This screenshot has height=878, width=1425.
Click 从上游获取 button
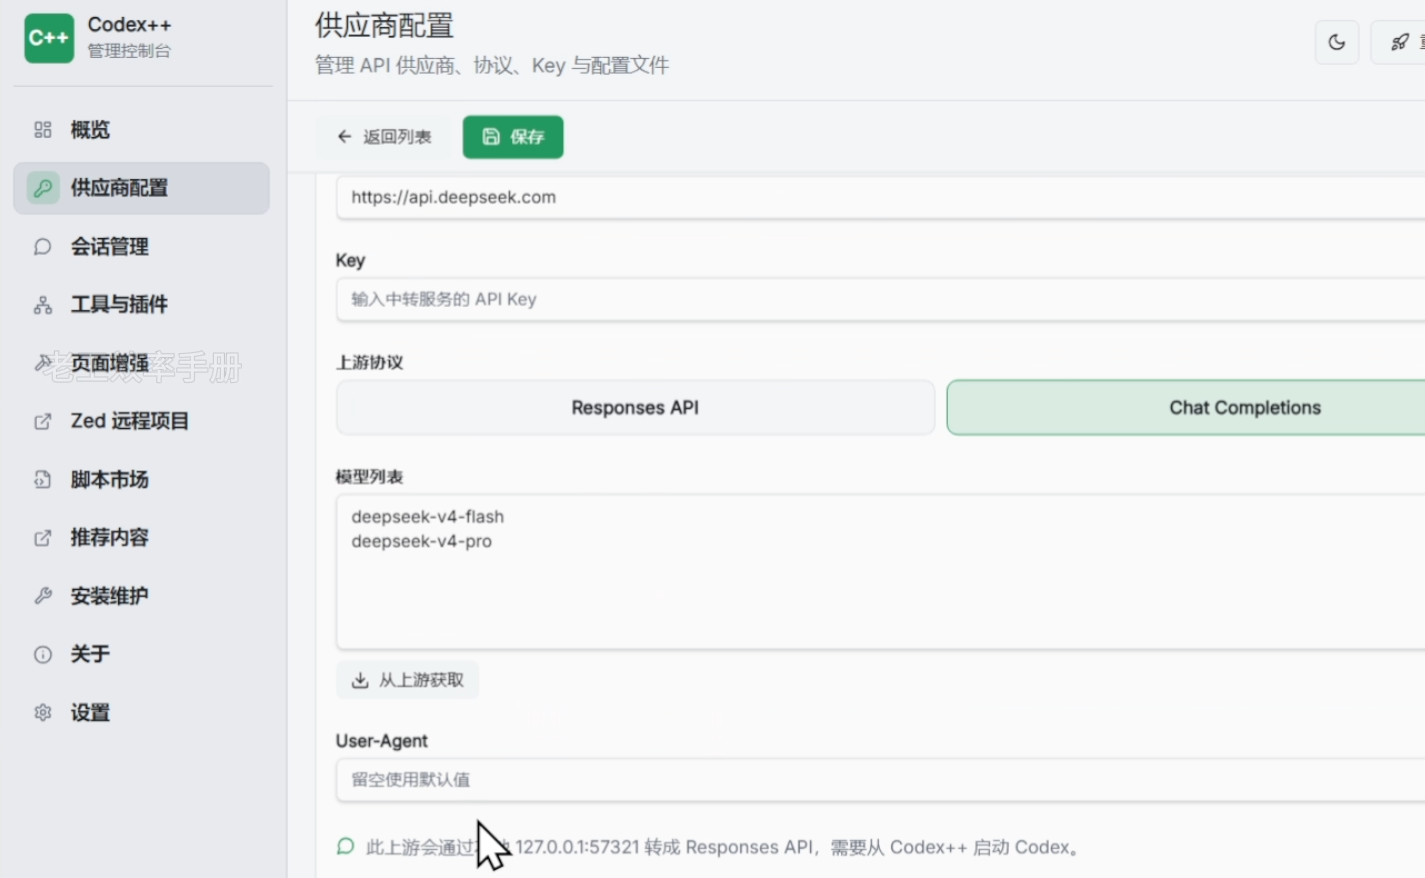pos(407,680)
